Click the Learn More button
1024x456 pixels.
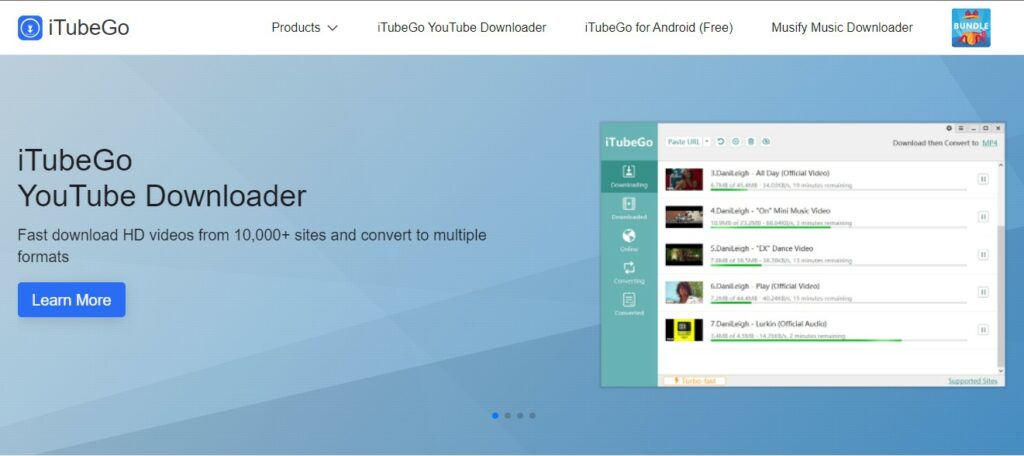coord(71,300)
